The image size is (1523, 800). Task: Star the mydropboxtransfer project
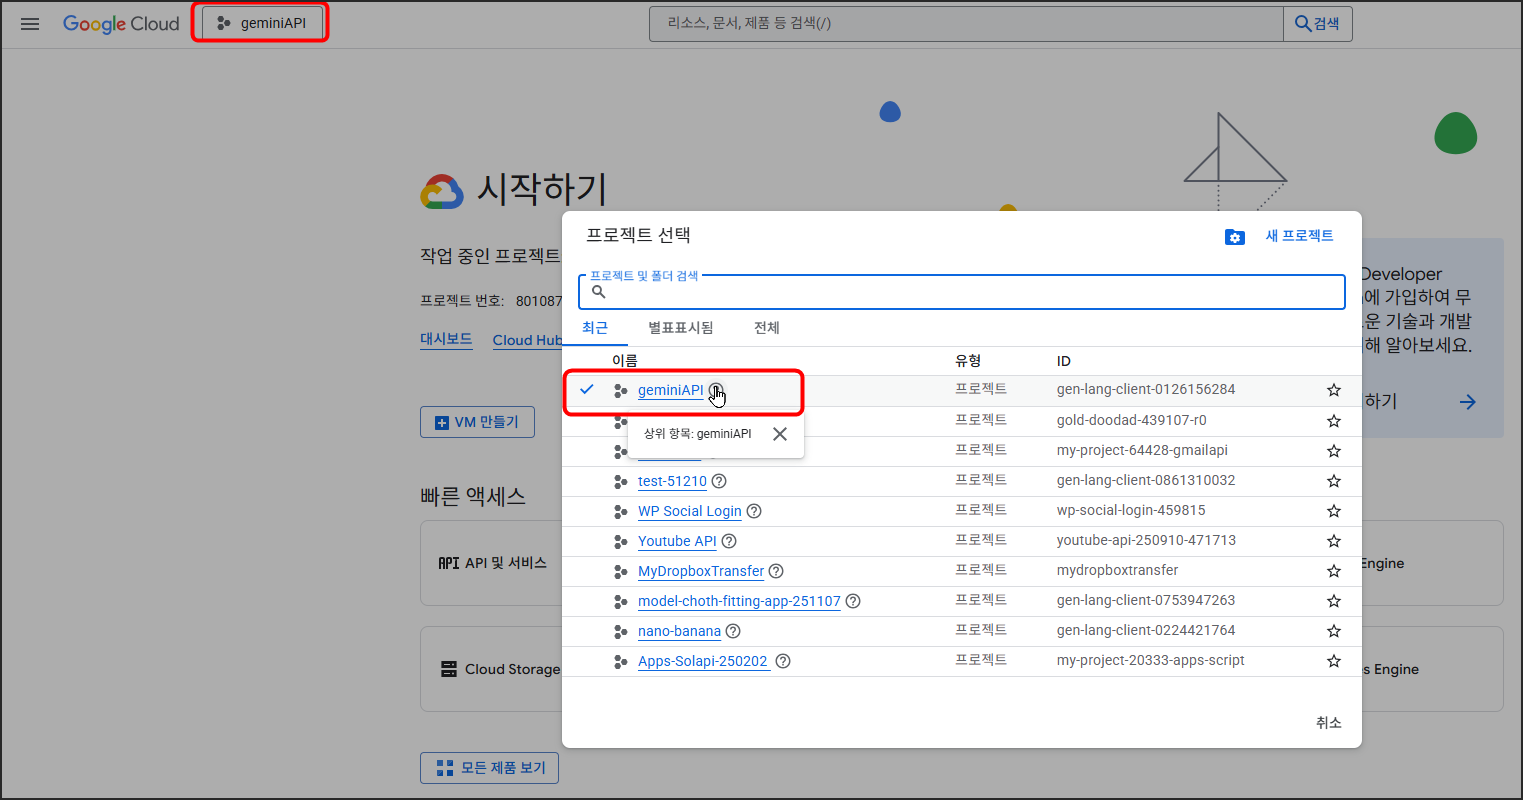click(1334, 571)
